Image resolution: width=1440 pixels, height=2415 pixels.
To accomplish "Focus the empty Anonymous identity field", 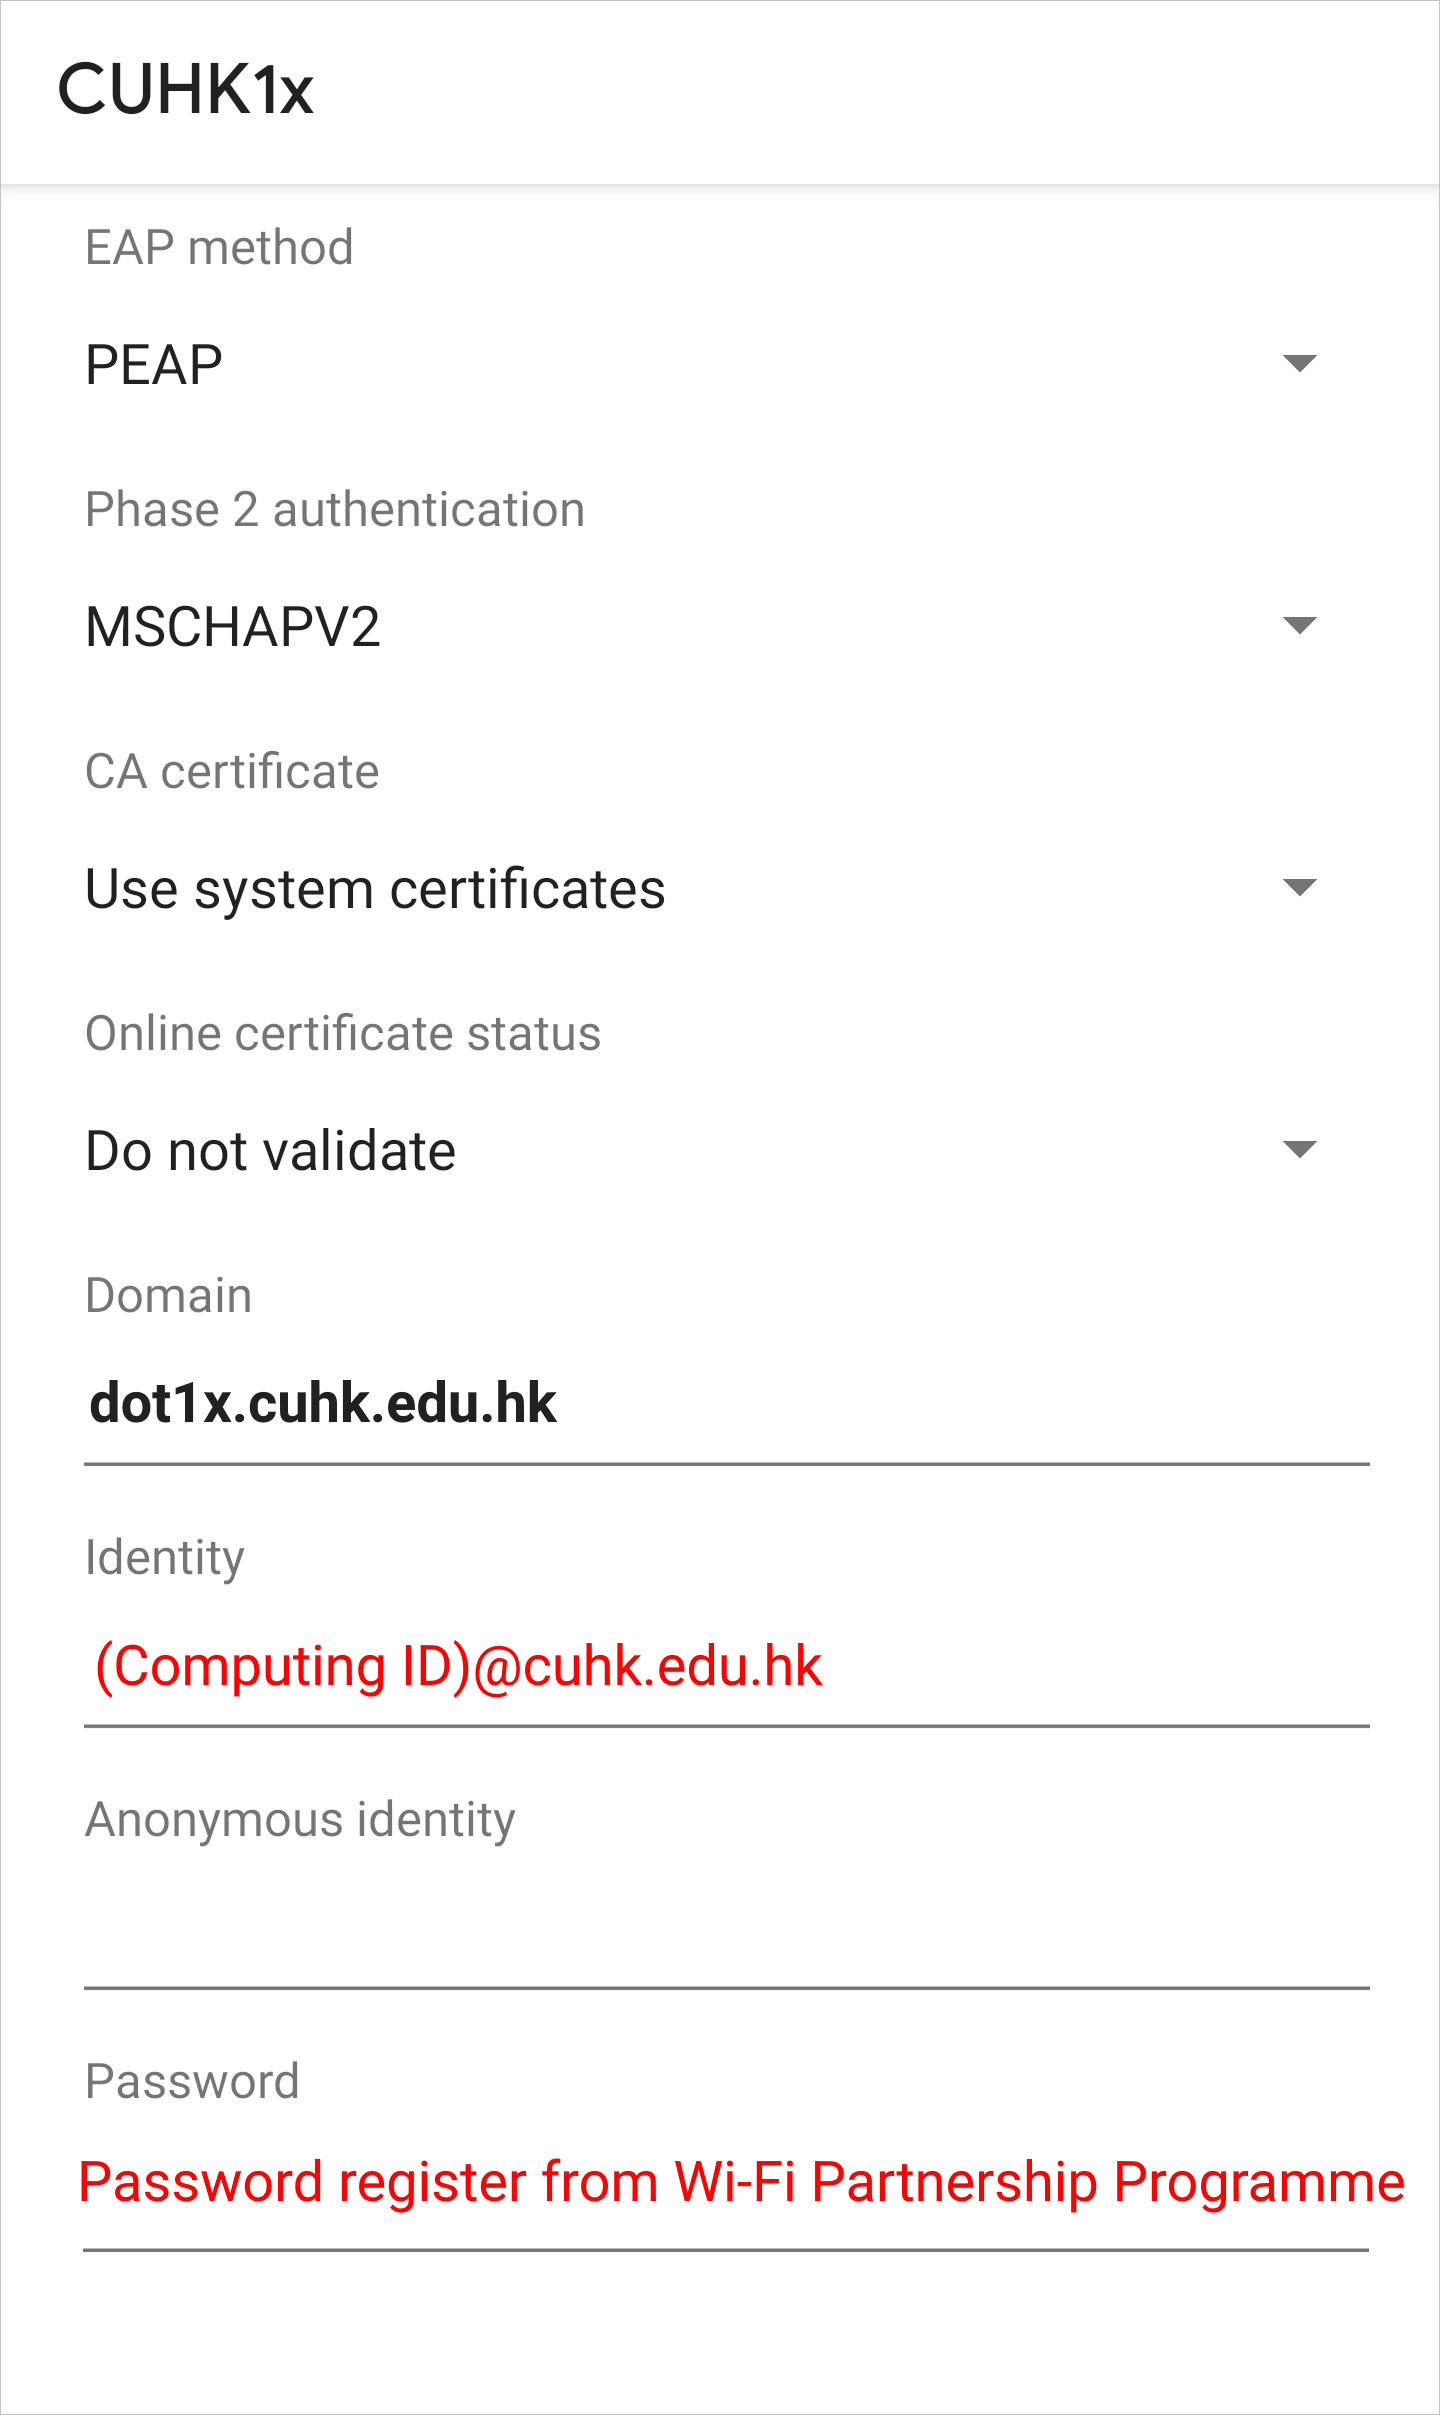I will 726,1930.
